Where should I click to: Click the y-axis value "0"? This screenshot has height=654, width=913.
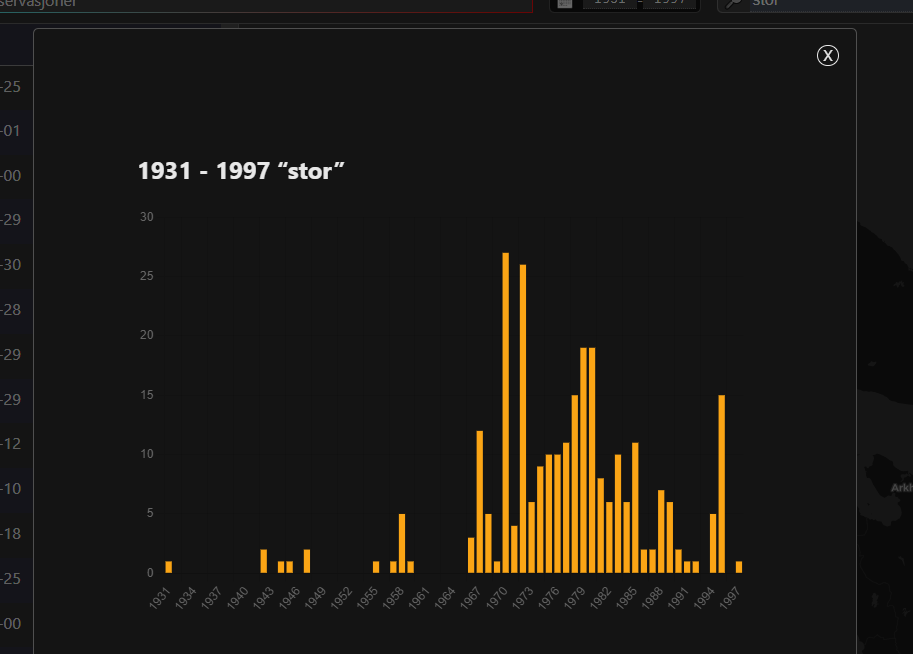150,573
